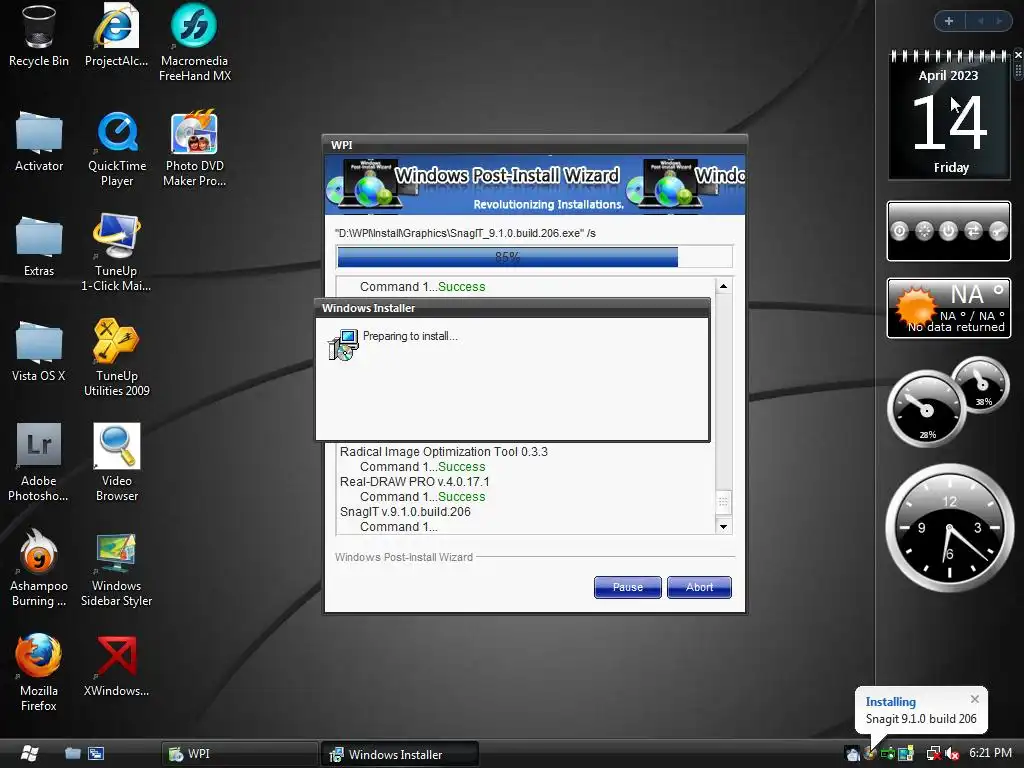Open the XWindows... desktop shortcut
1024x768 pixels.
(116, 666)
